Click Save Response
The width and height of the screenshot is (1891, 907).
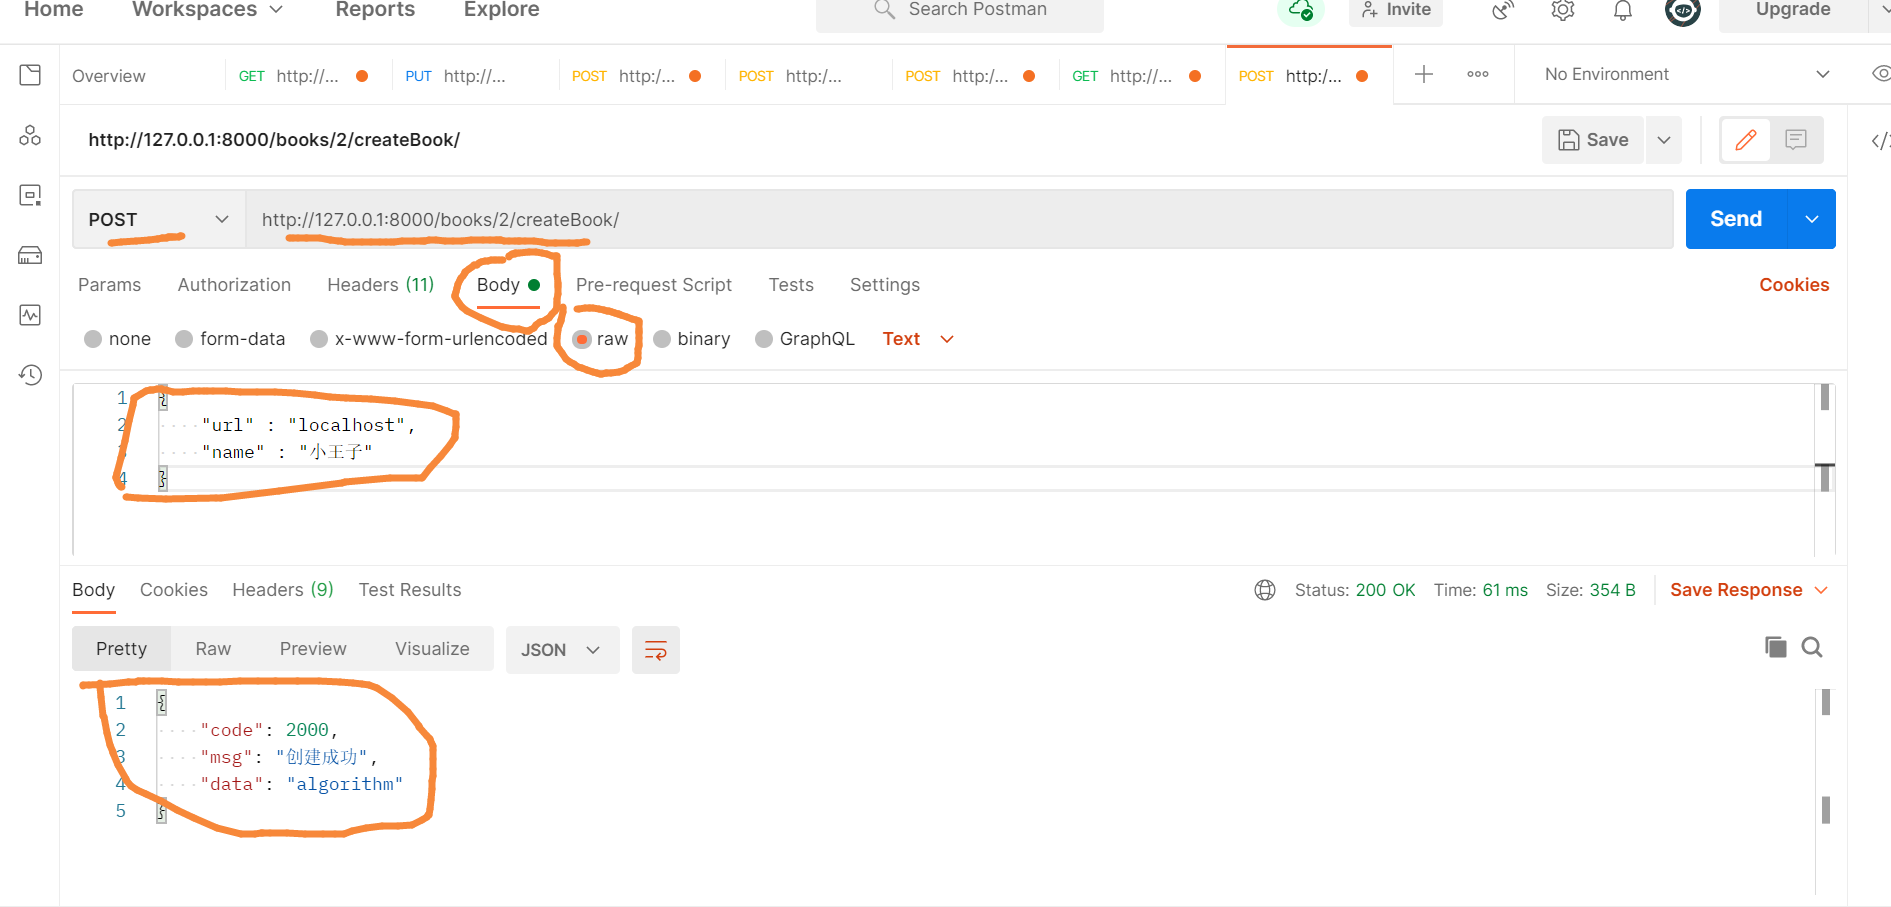(1736, 590)
